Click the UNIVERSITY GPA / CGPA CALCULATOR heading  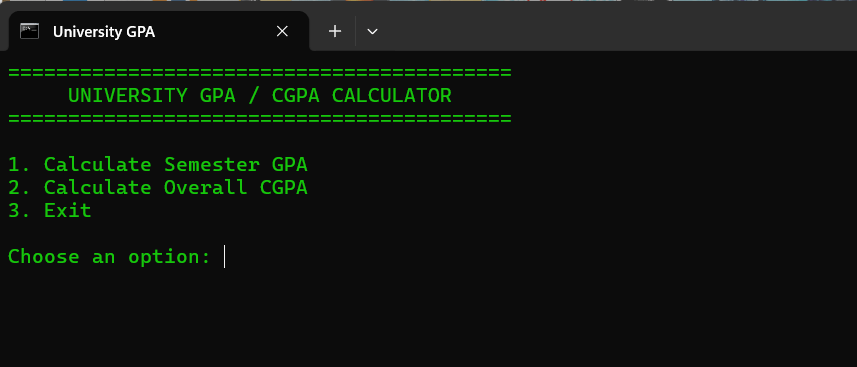tap(260, 96)
